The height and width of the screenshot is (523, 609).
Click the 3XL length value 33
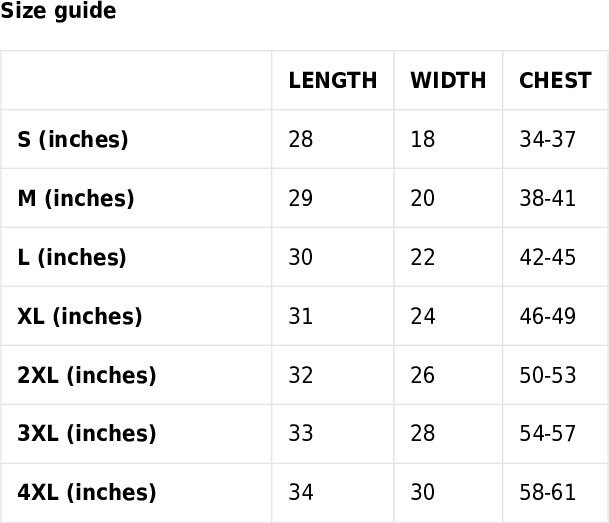pos(301,434)
